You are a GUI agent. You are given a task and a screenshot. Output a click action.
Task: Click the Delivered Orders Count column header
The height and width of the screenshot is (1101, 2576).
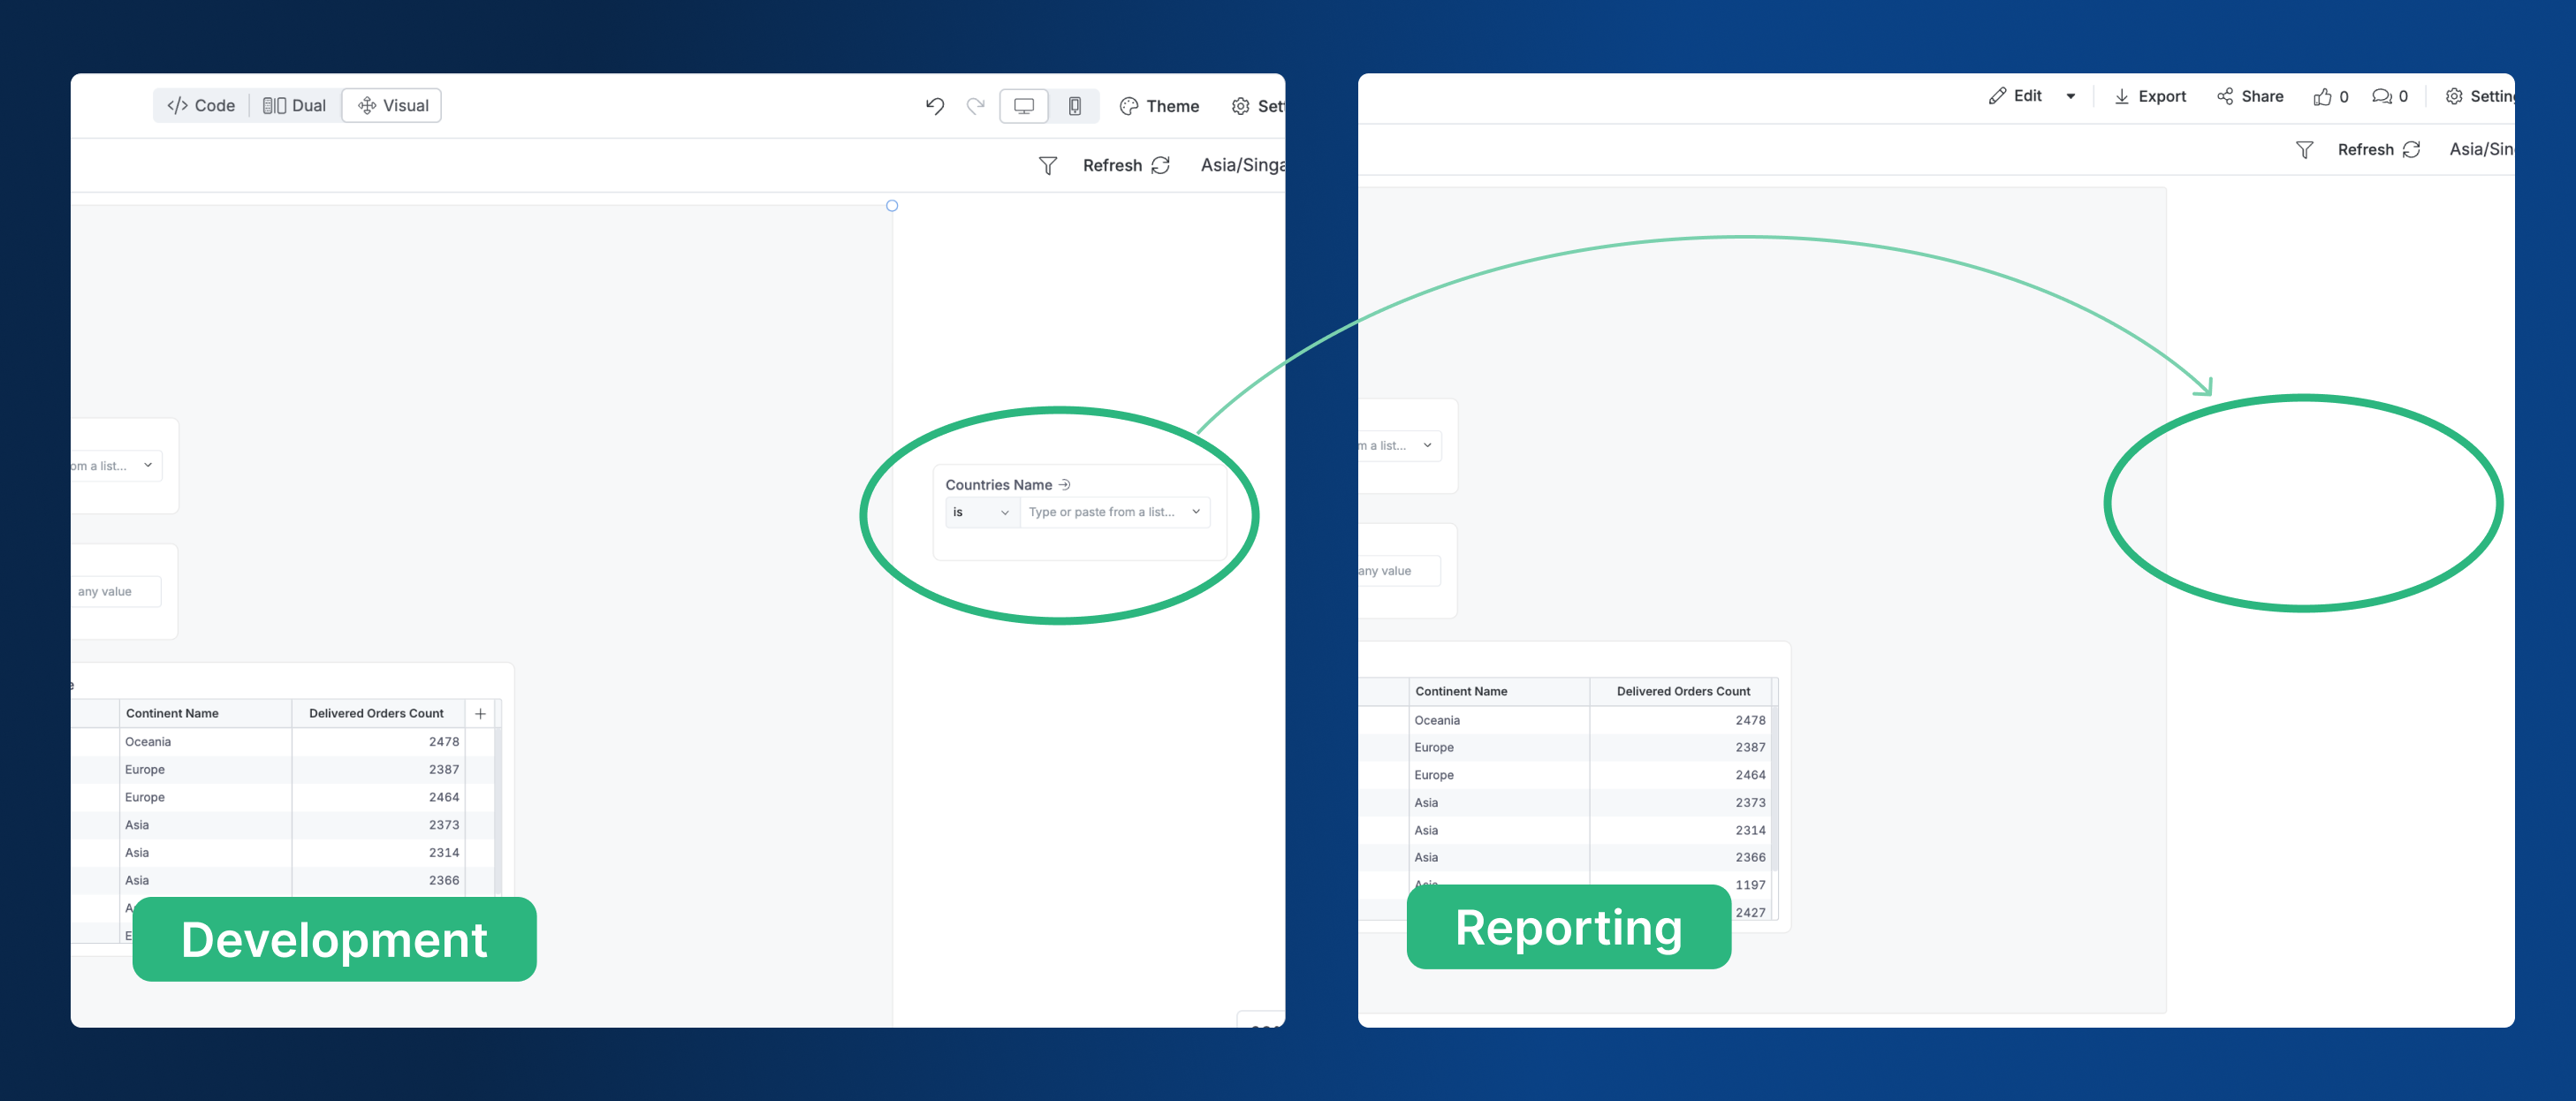[376, 714]
